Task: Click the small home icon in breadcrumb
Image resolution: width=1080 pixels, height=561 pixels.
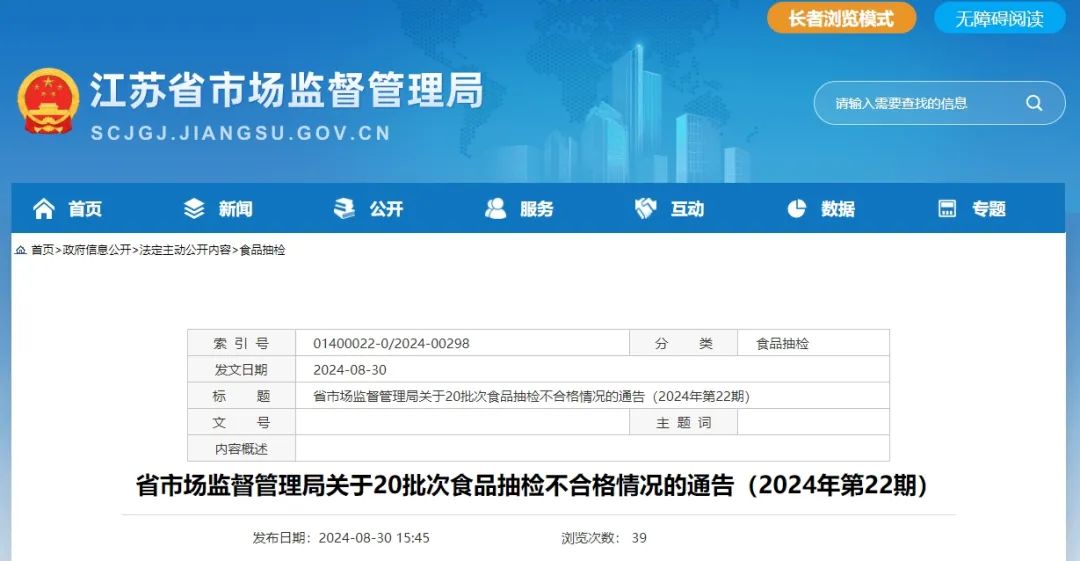Action: pyautogui.click(x=20, y=250)
